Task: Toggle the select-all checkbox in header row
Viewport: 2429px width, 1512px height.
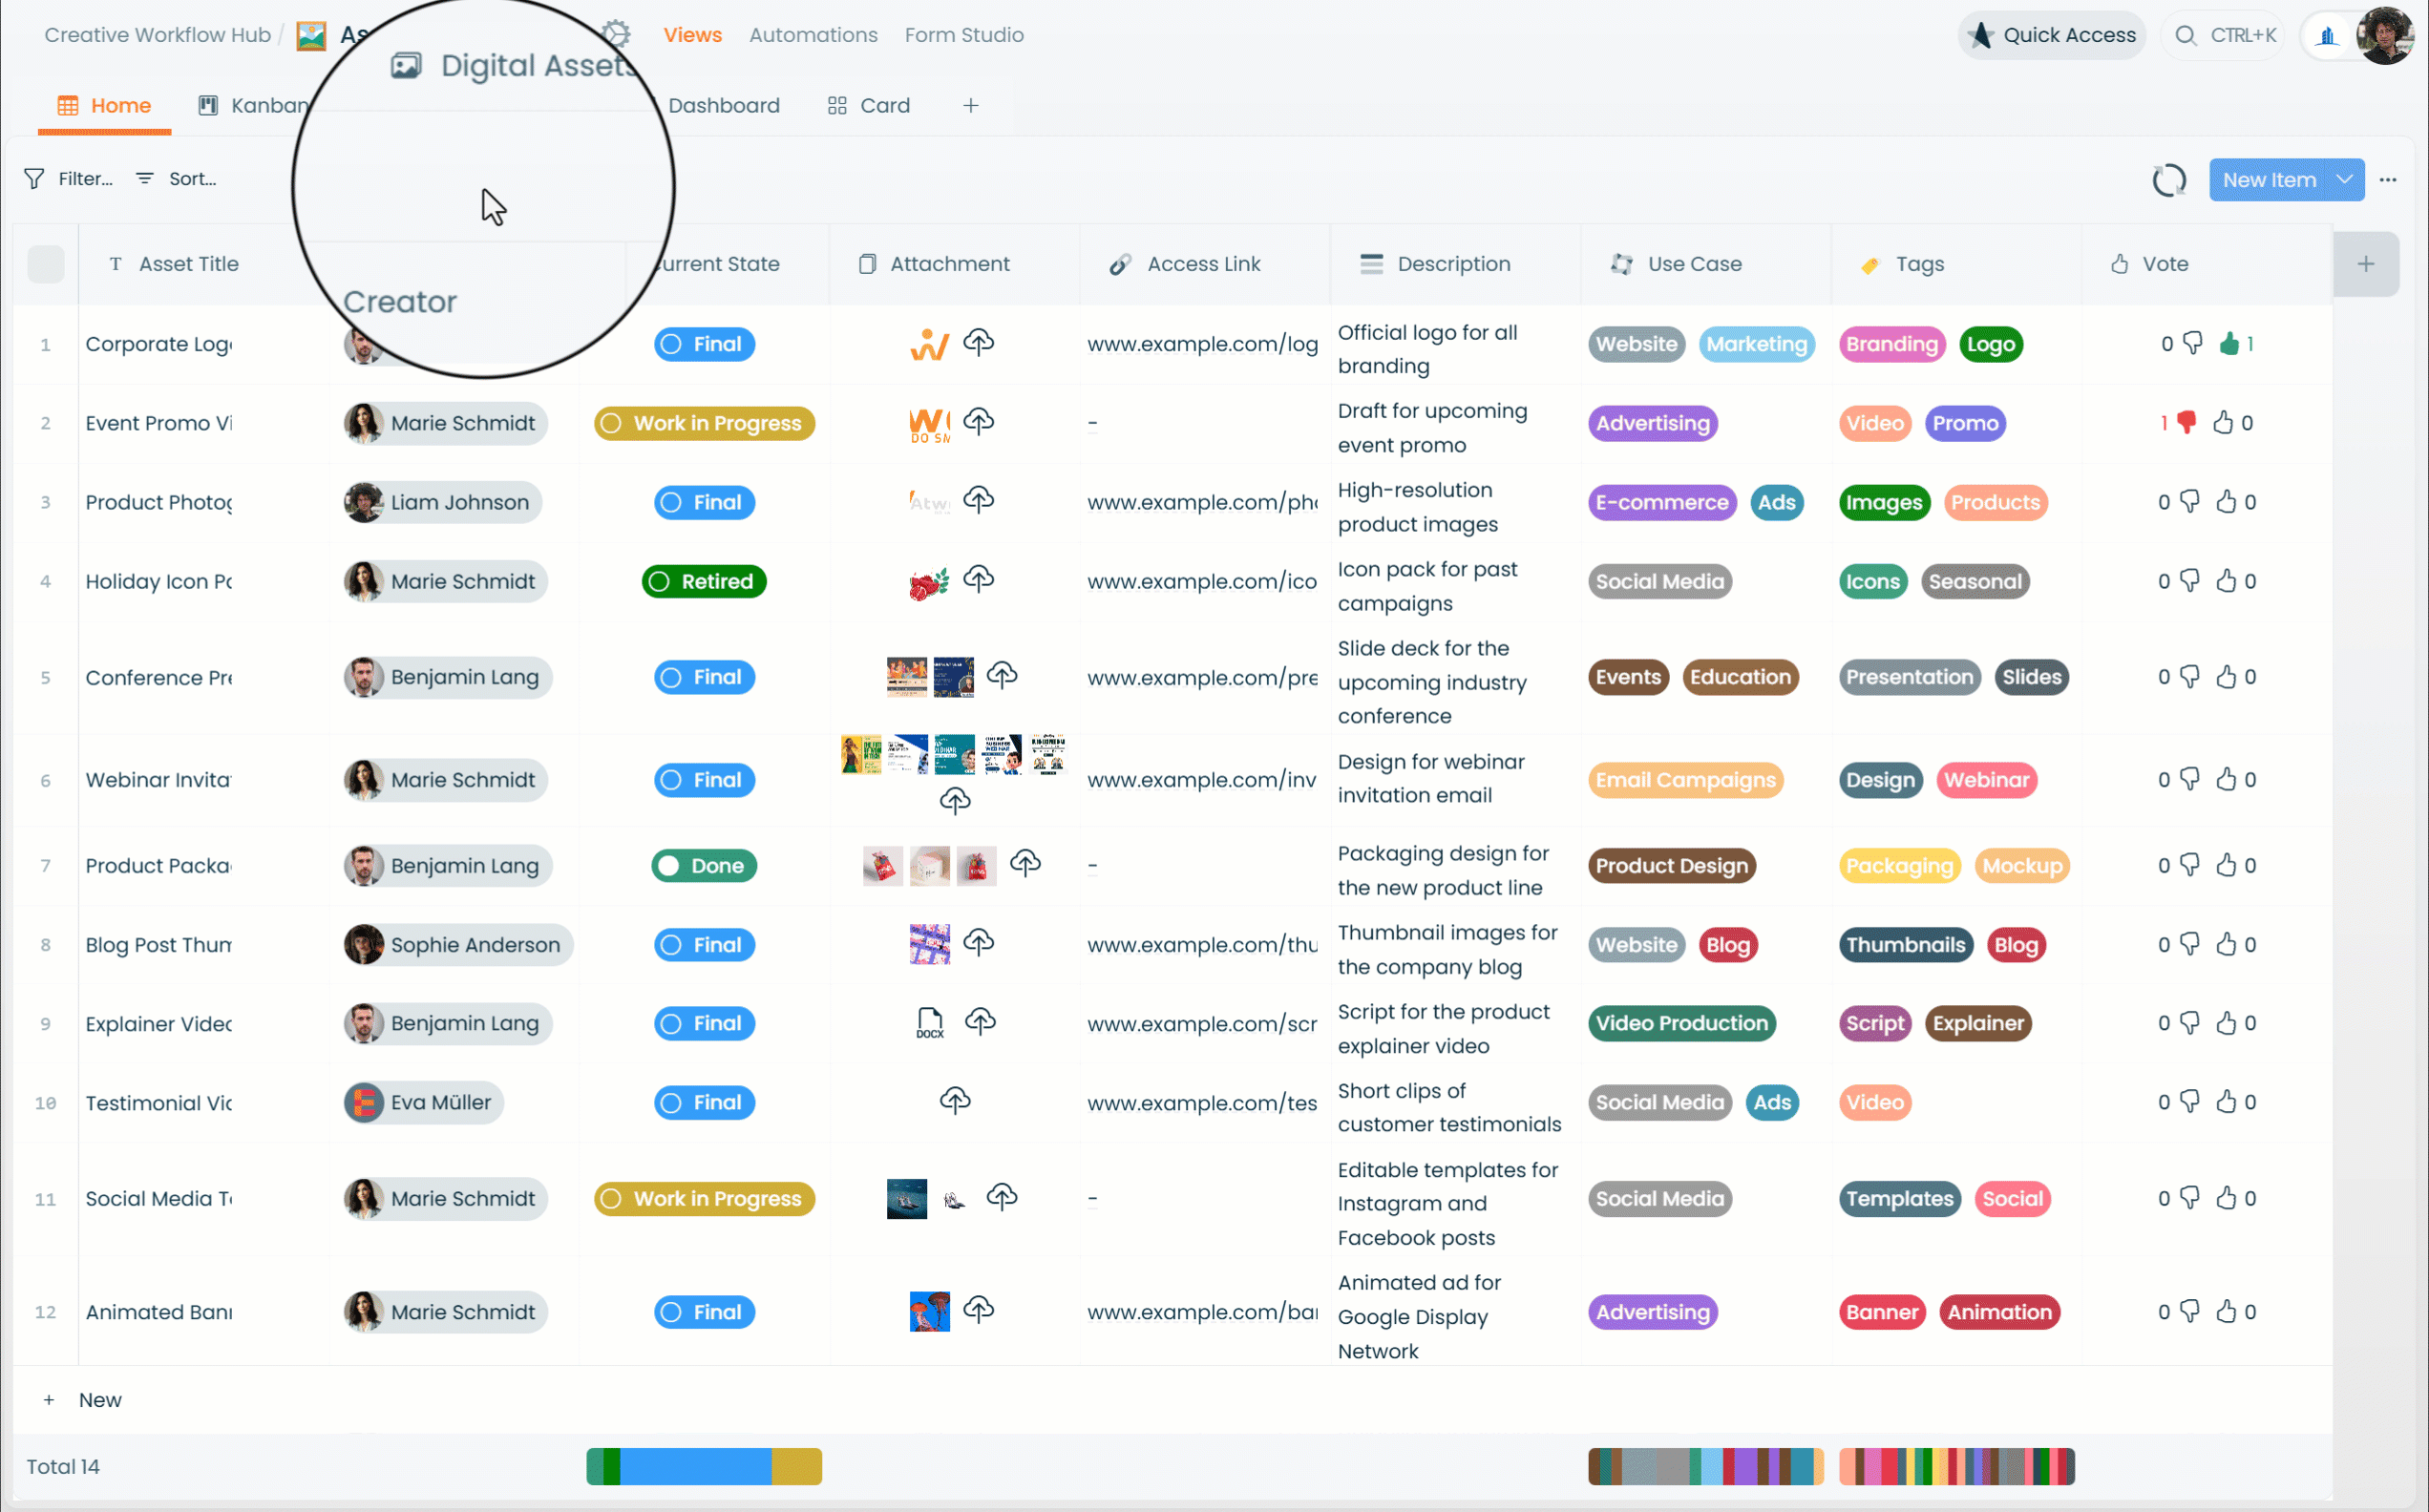Action: [x=45, y=264]
